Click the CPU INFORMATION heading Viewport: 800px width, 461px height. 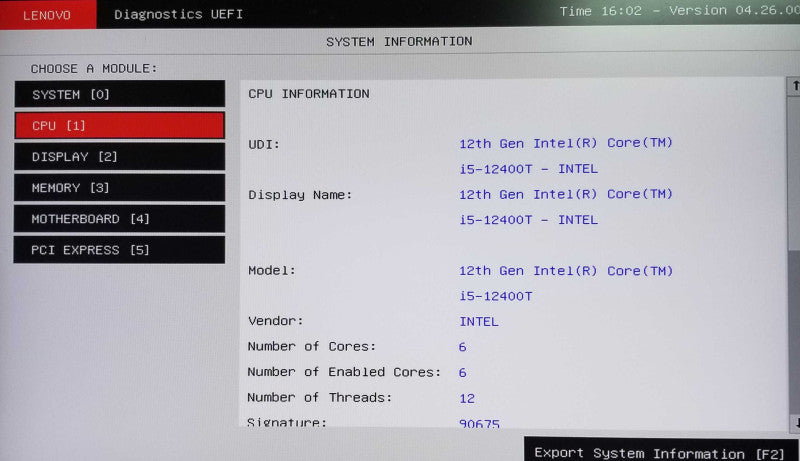[309, 94]
